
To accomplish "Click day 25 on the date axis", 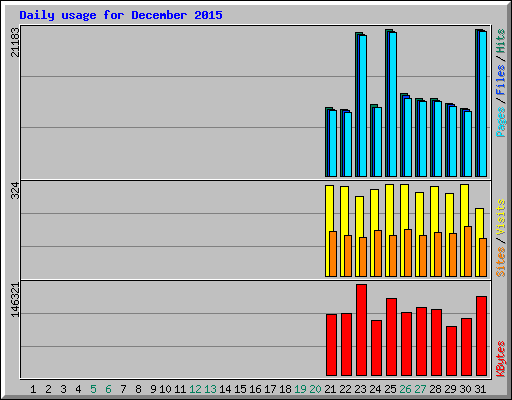I will tap(390, 389).
